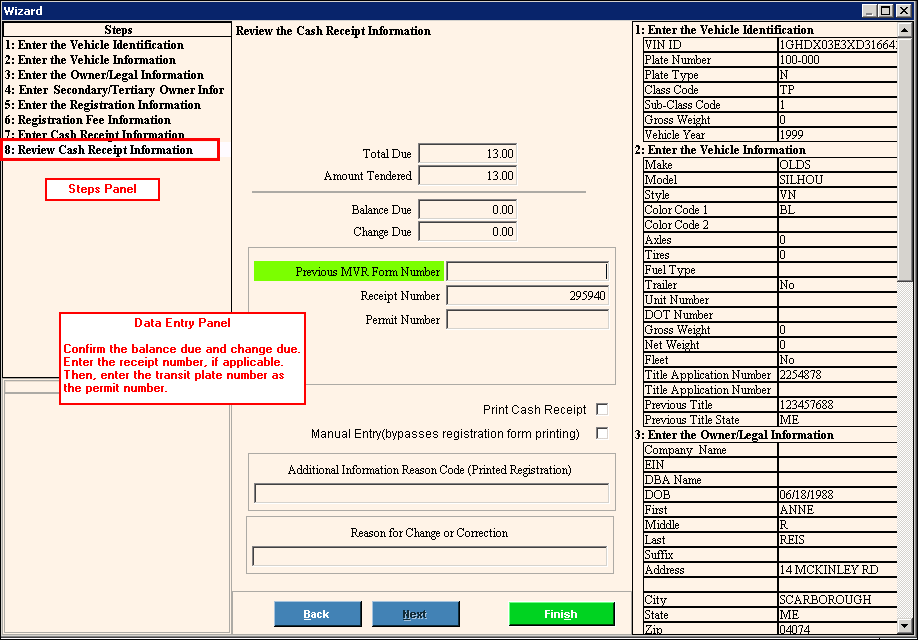Viewport: 918px width, 640px height.
Task: Click the Reason for Change or Correction field
Action: [x=429, y=556]
